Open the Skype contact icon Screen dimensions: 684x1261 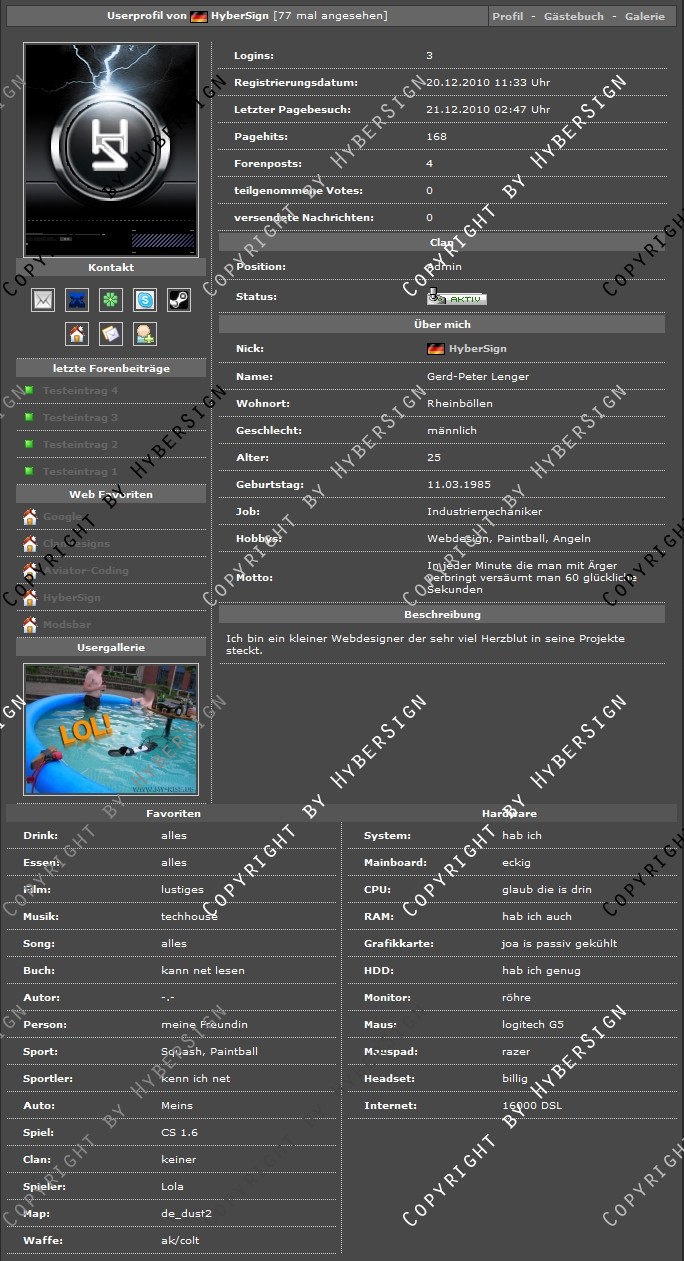coord(145,300)
